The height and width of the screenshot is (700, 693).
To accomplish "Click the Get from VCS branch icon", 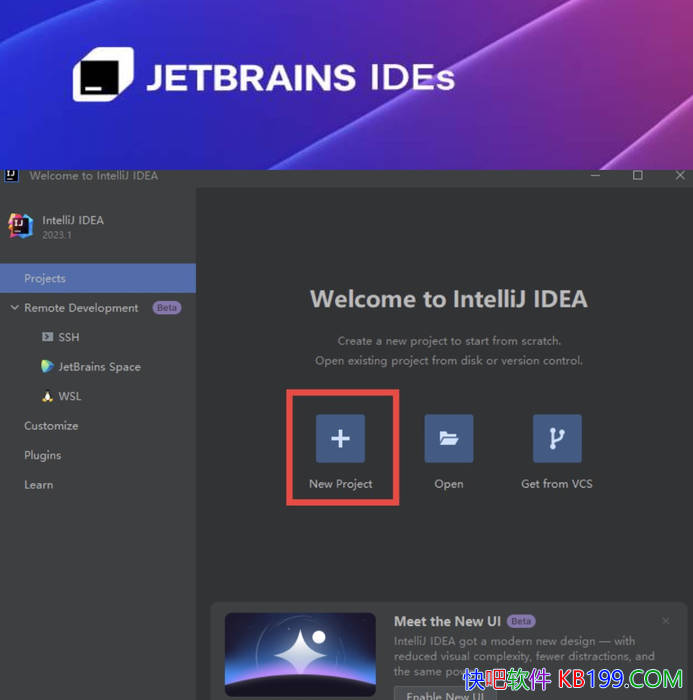I will click(x=557, y=438).
